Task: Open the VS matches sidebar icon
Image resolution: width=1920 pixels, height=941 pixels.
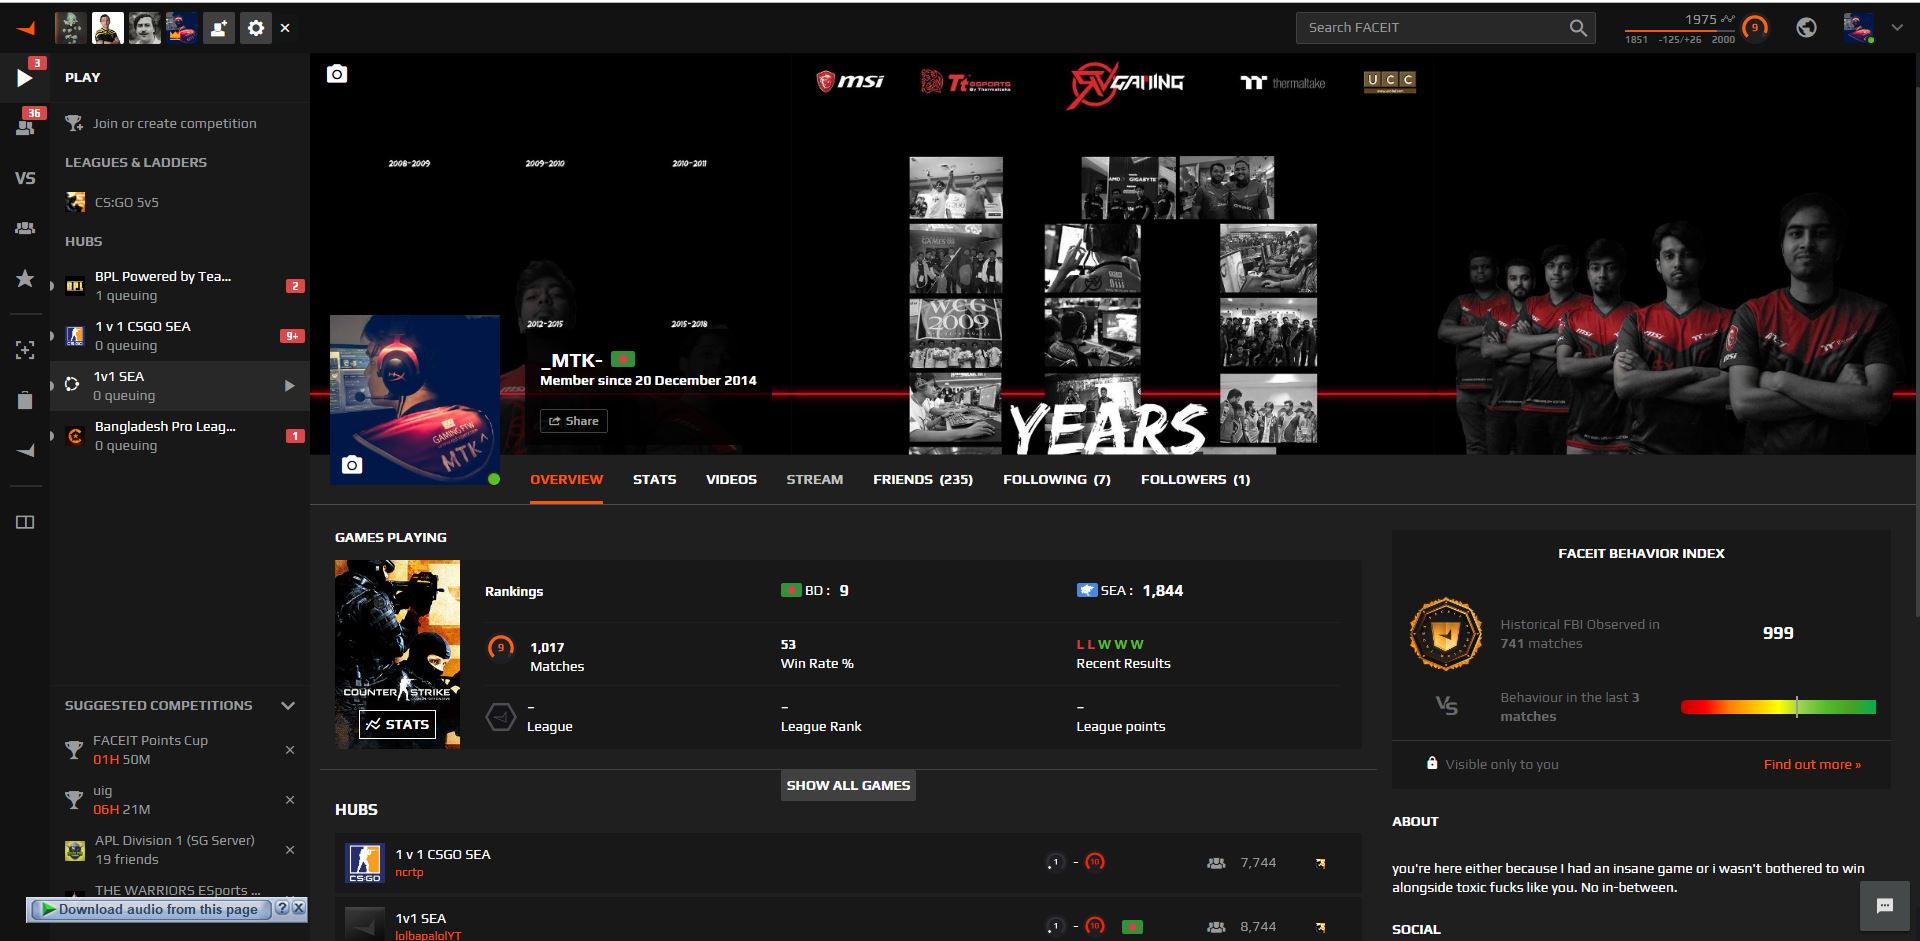Action: point(25,178)
